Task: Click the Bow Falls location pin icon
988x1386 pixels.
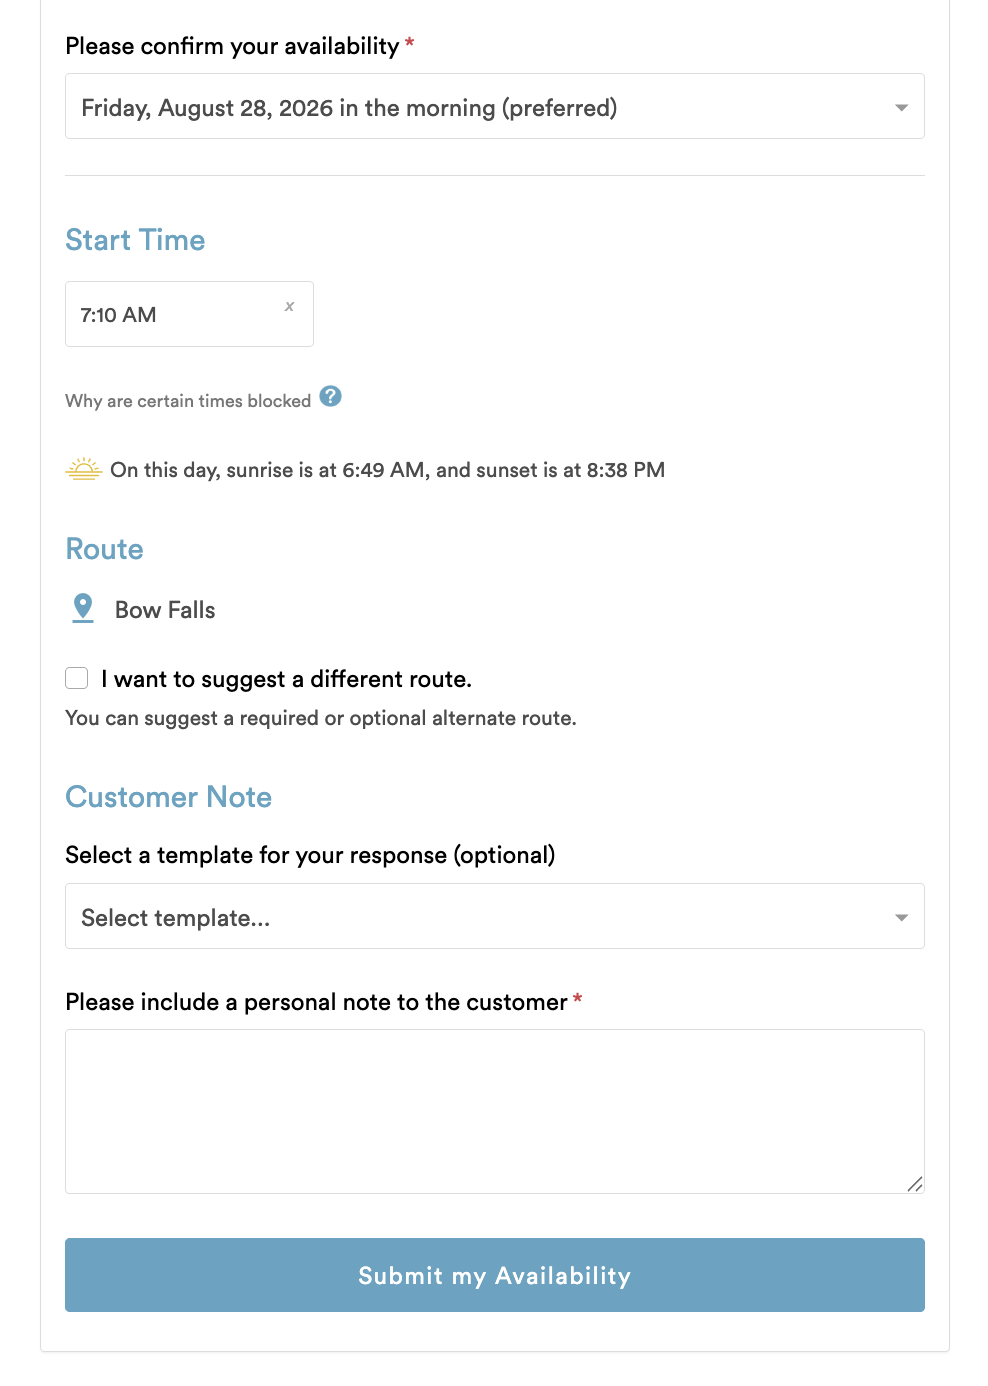Action: pyautogui.click(x=83, y=608)
